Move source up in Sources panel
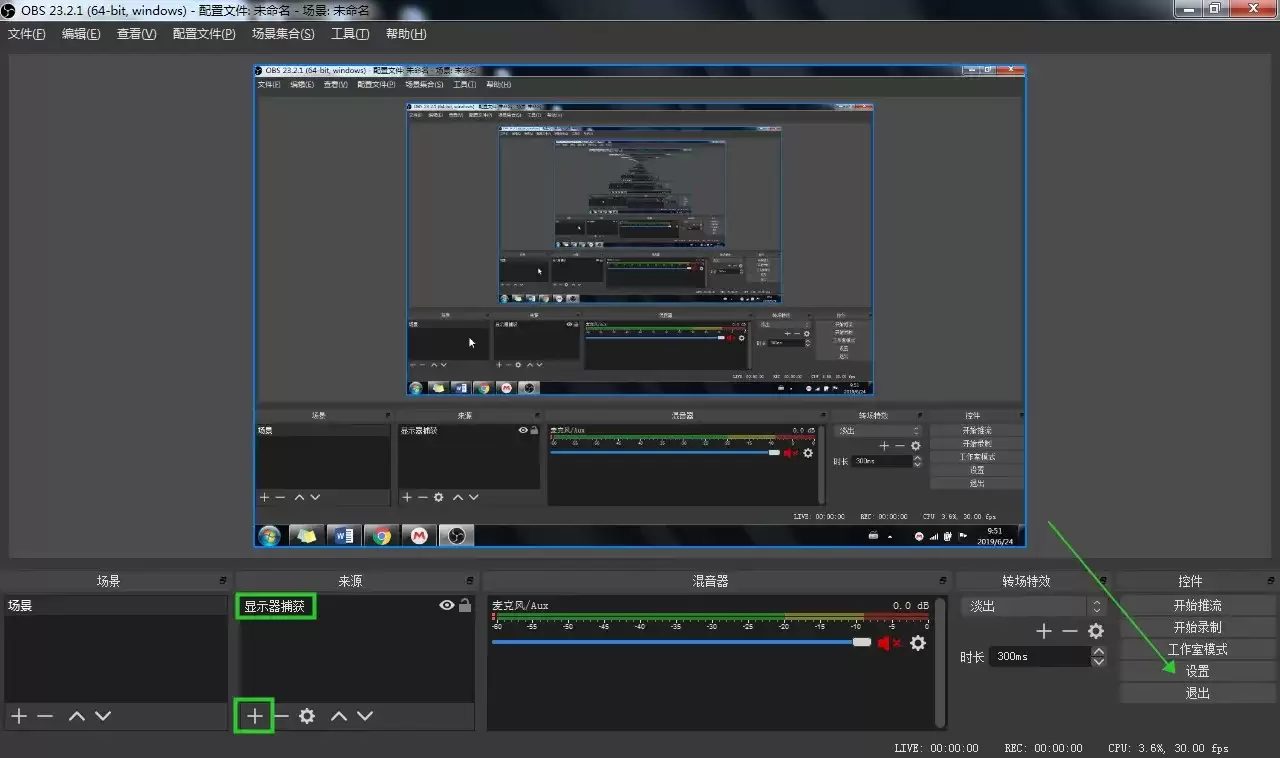Image resolution: width=1280 pixels, height=758 pixels. 339,716
